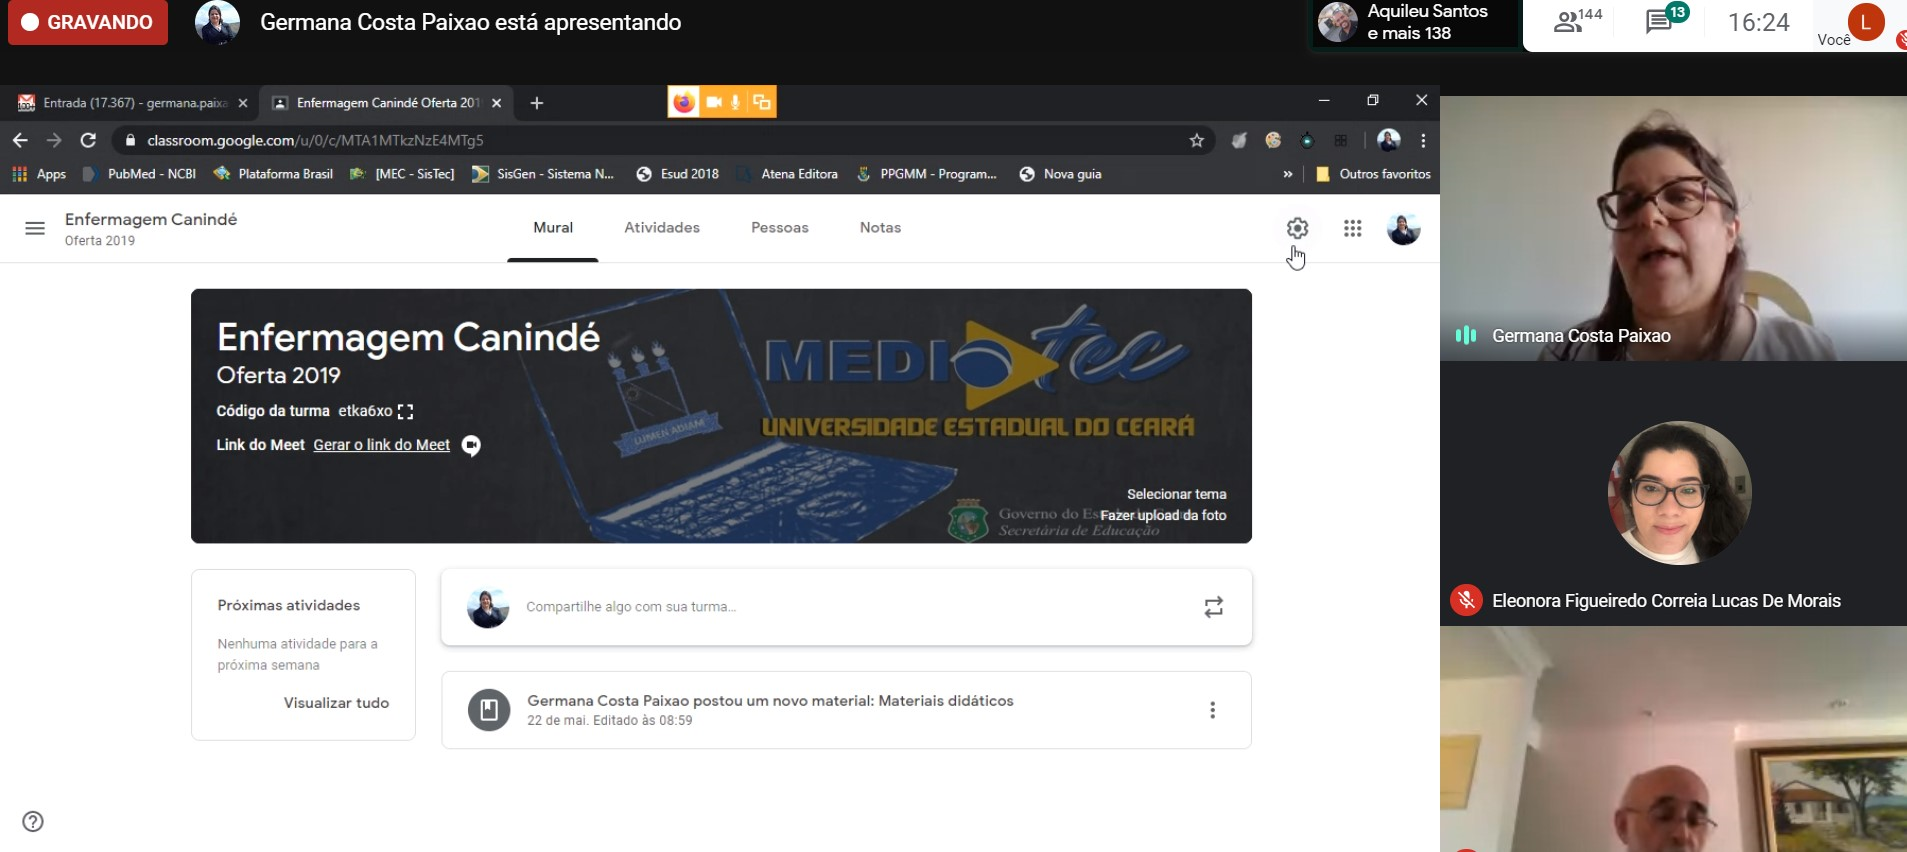Open options menu on Materiais didáticos post
This screenshot has width=1907, height=852.
(x=1213, y=710)
